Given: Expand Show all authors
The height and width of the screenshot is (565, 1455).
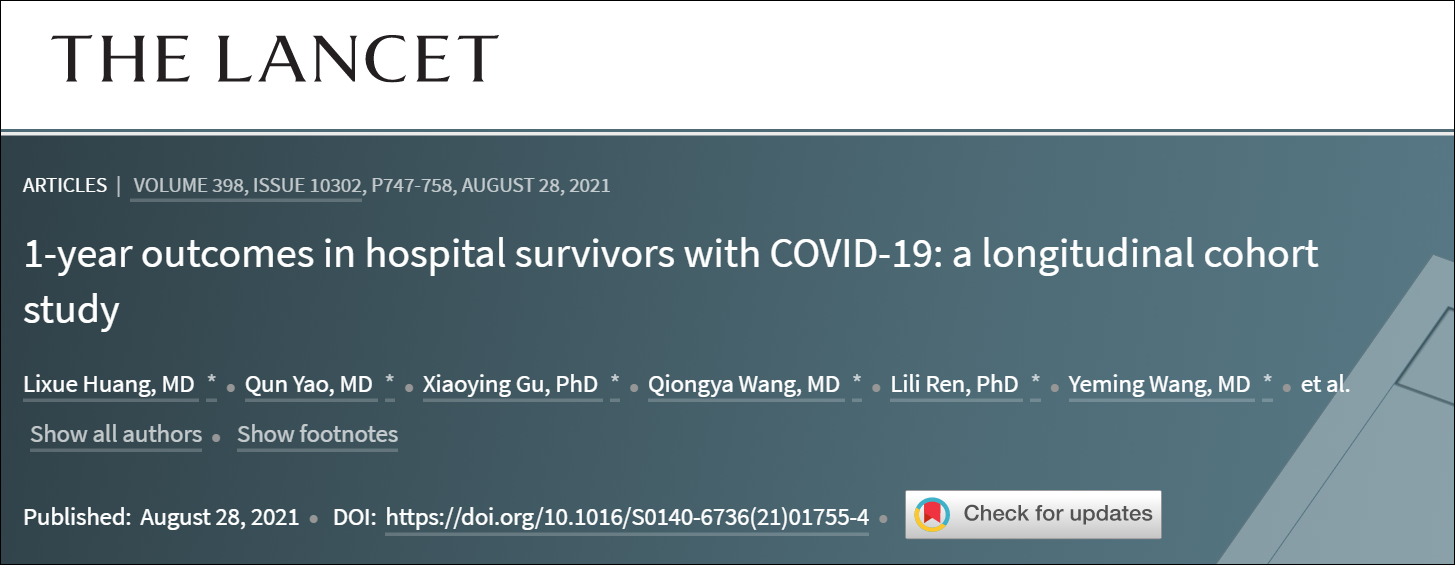Looking at the screenshot, I should pyautogui.click(x=116, y=435).
